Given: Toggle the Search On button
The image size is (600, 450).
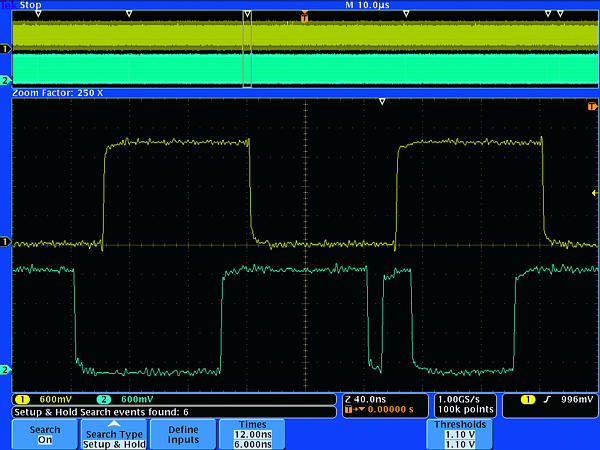Looking at the screenshot, I should pyautogui.click(x=45, y=435).
